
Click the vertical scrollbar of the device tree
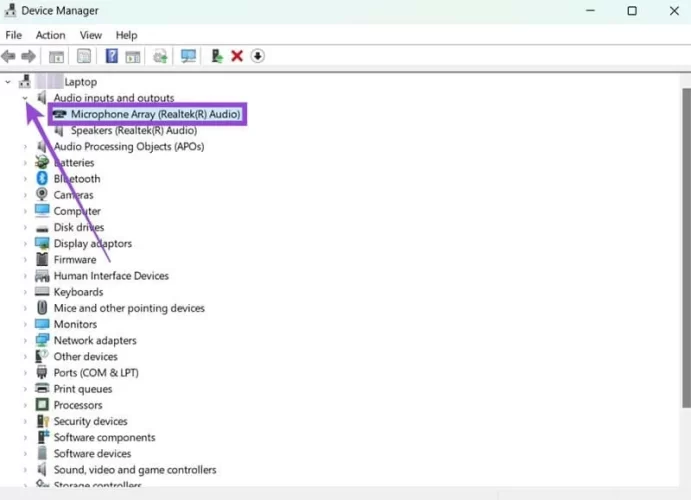(684, 250)
